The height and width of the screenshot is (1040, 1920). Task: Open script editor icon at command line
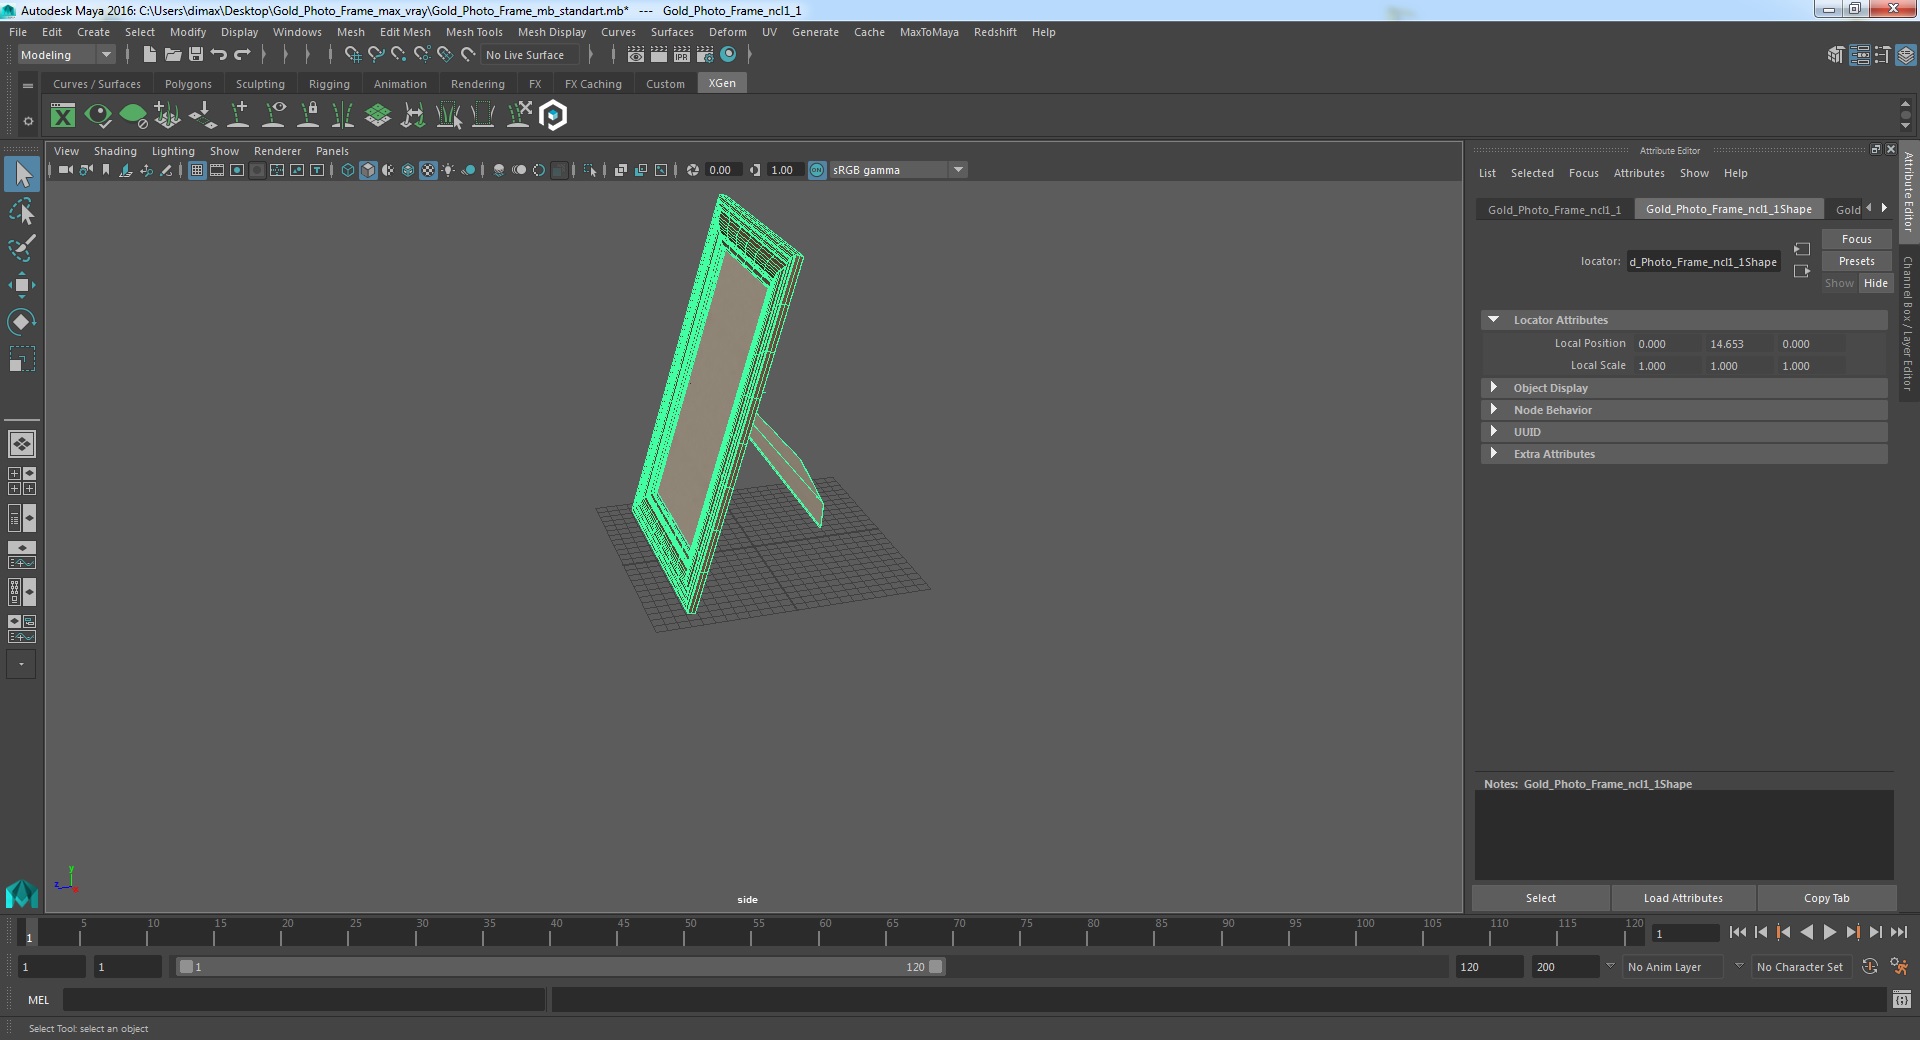[1901, 999]
